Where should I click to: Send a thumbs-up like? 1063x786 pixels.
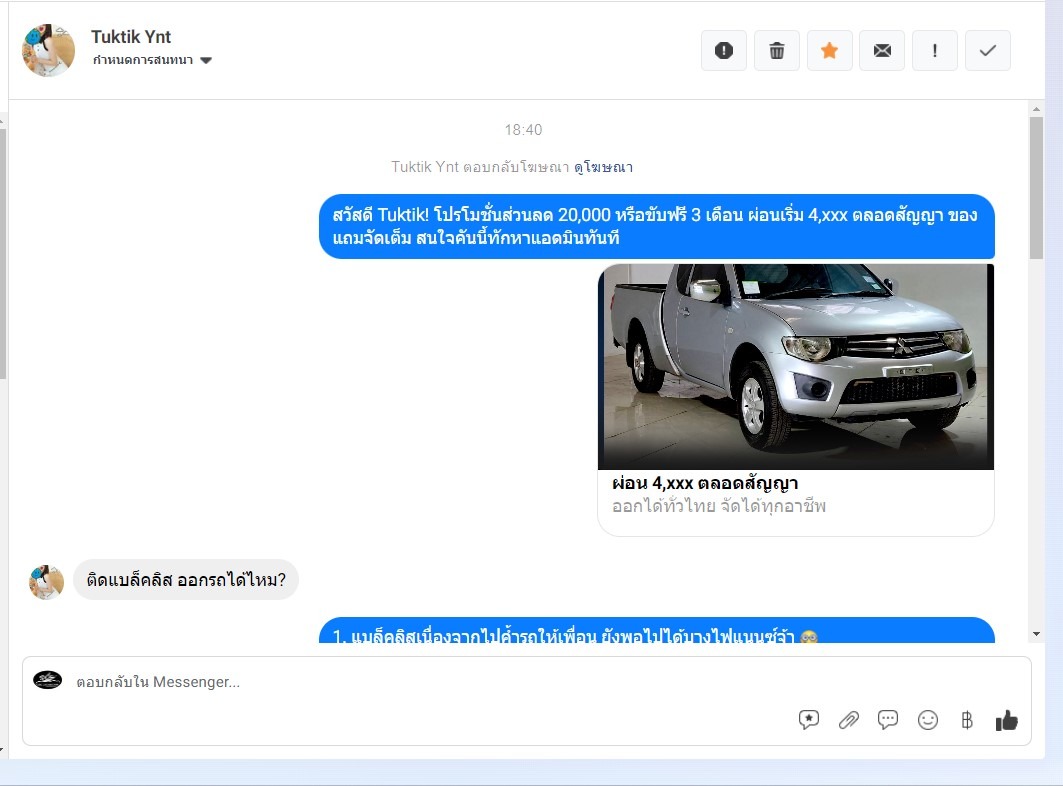point(1006,720)
